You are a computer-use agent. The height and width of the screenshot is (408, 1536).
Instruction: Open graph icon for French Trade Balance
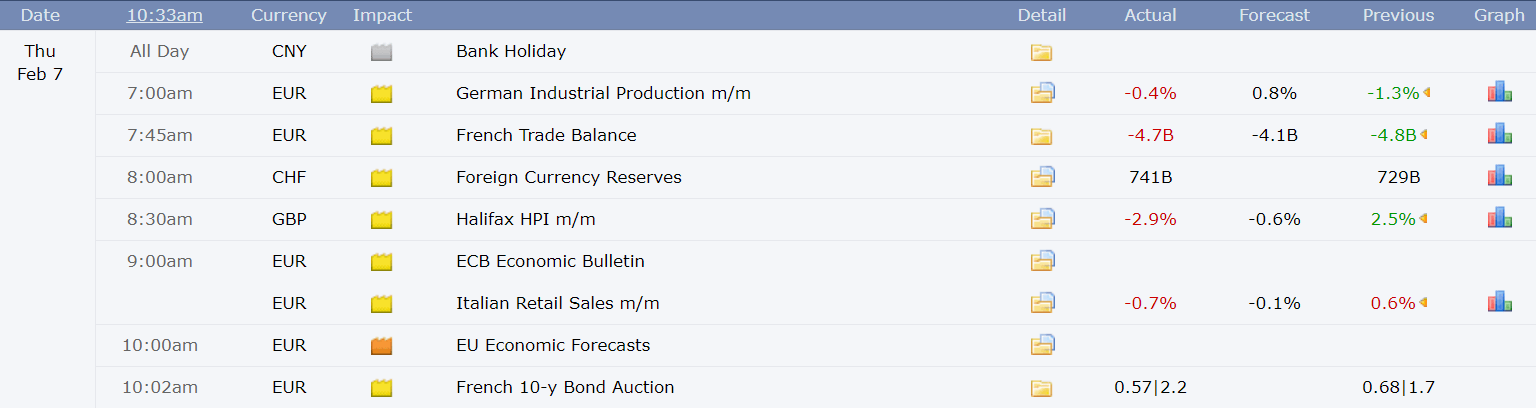click(x=1499, y=135)
